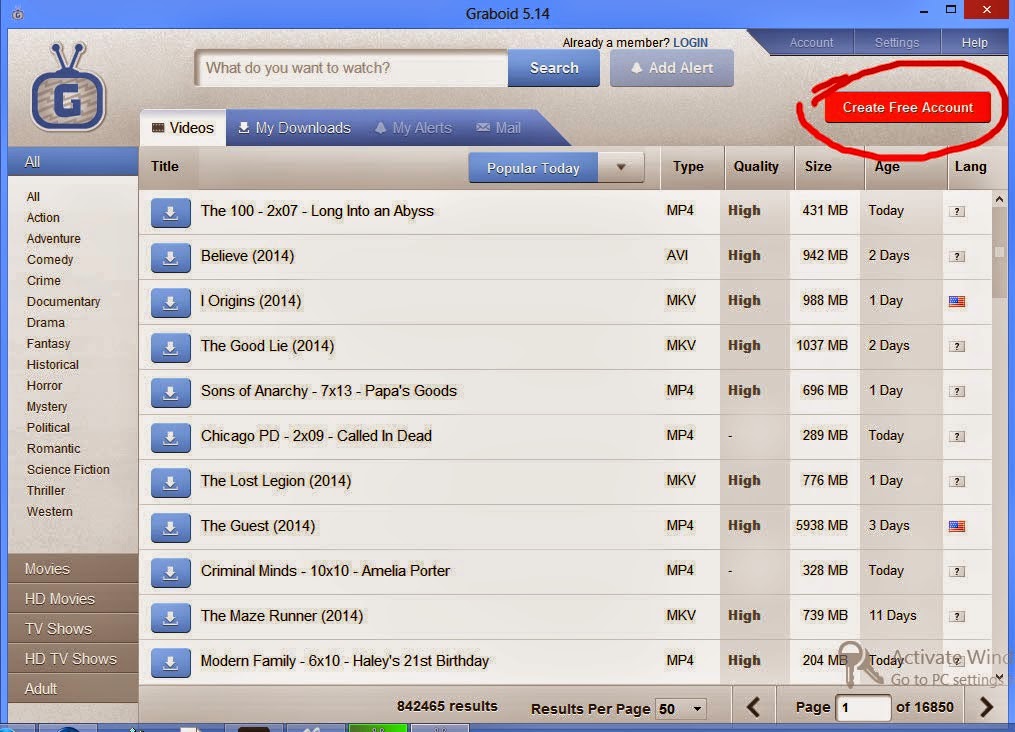Click the All category header
Image resolution: width=1015 pixels, height=732 pixels.
coord(73,162)
